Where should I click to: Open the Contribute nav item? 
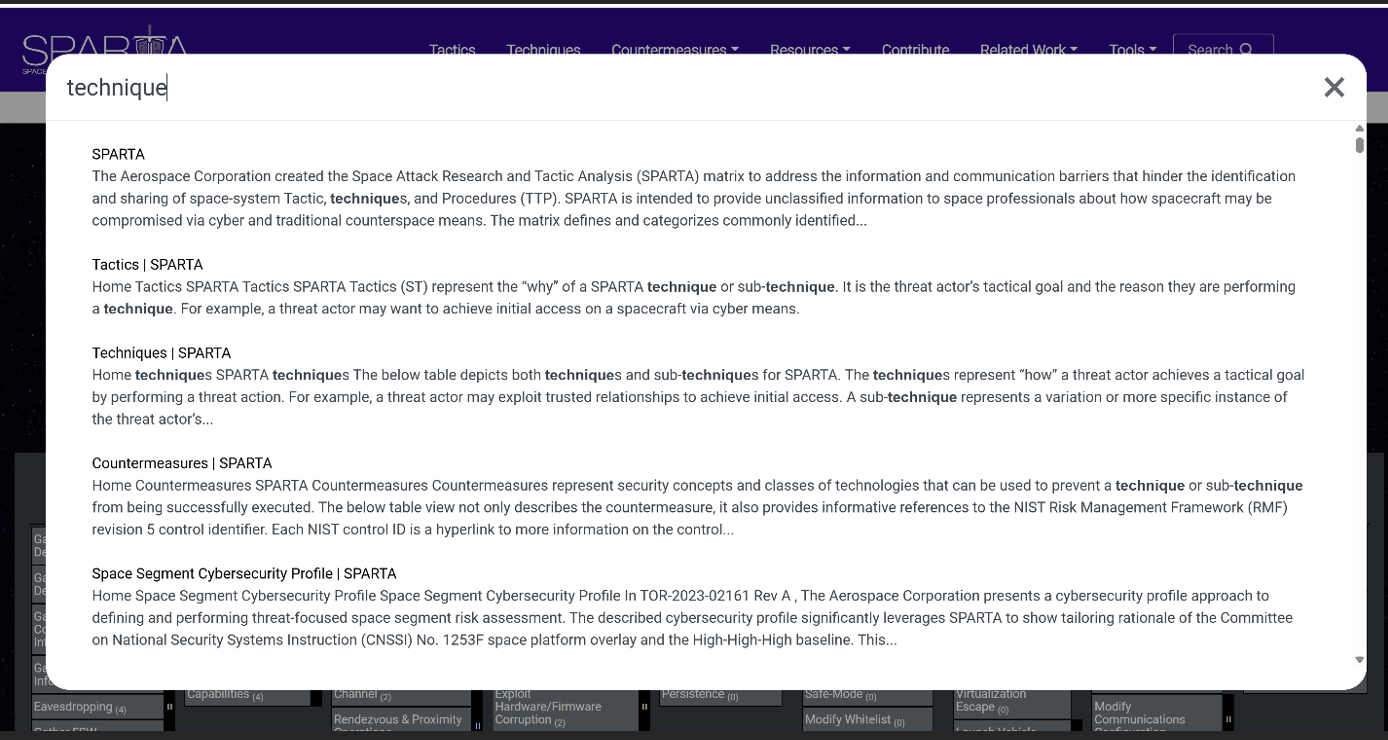click(915, 49)
